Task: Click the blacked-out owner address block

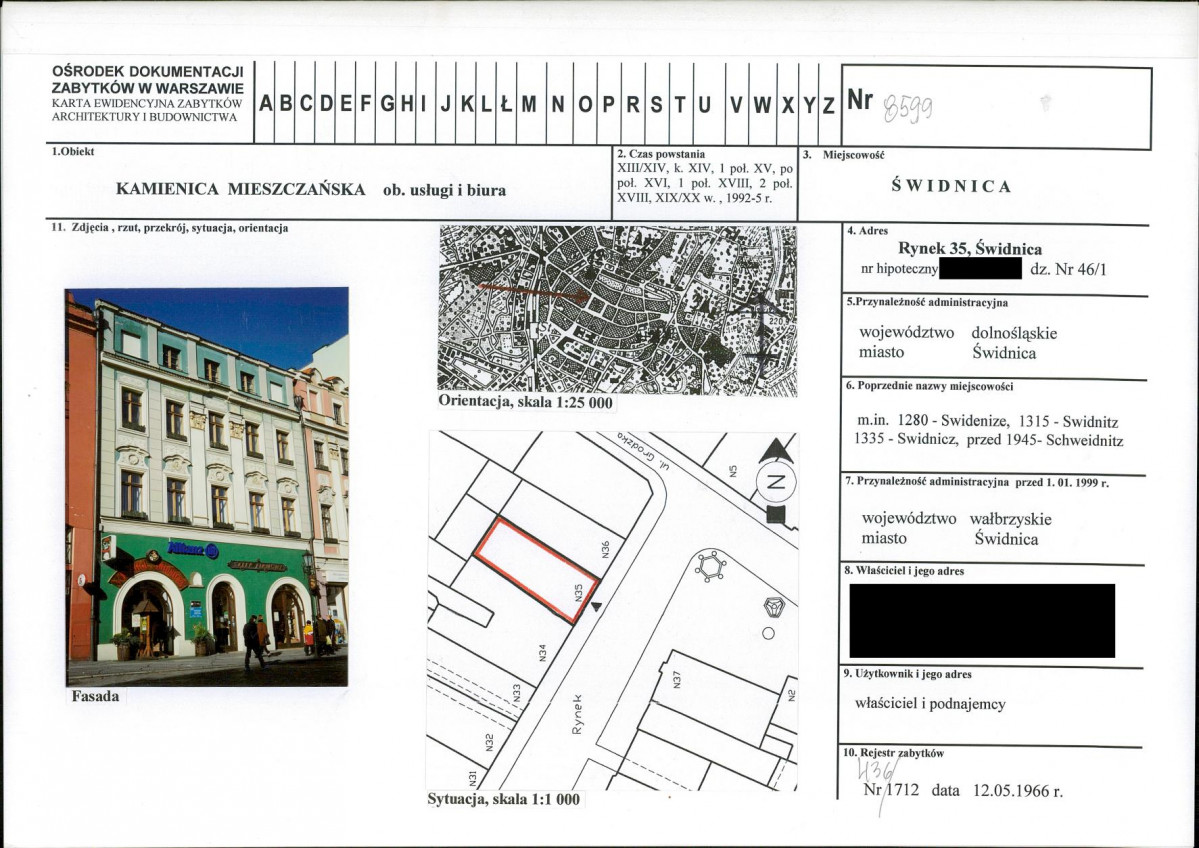Action: 981,621
